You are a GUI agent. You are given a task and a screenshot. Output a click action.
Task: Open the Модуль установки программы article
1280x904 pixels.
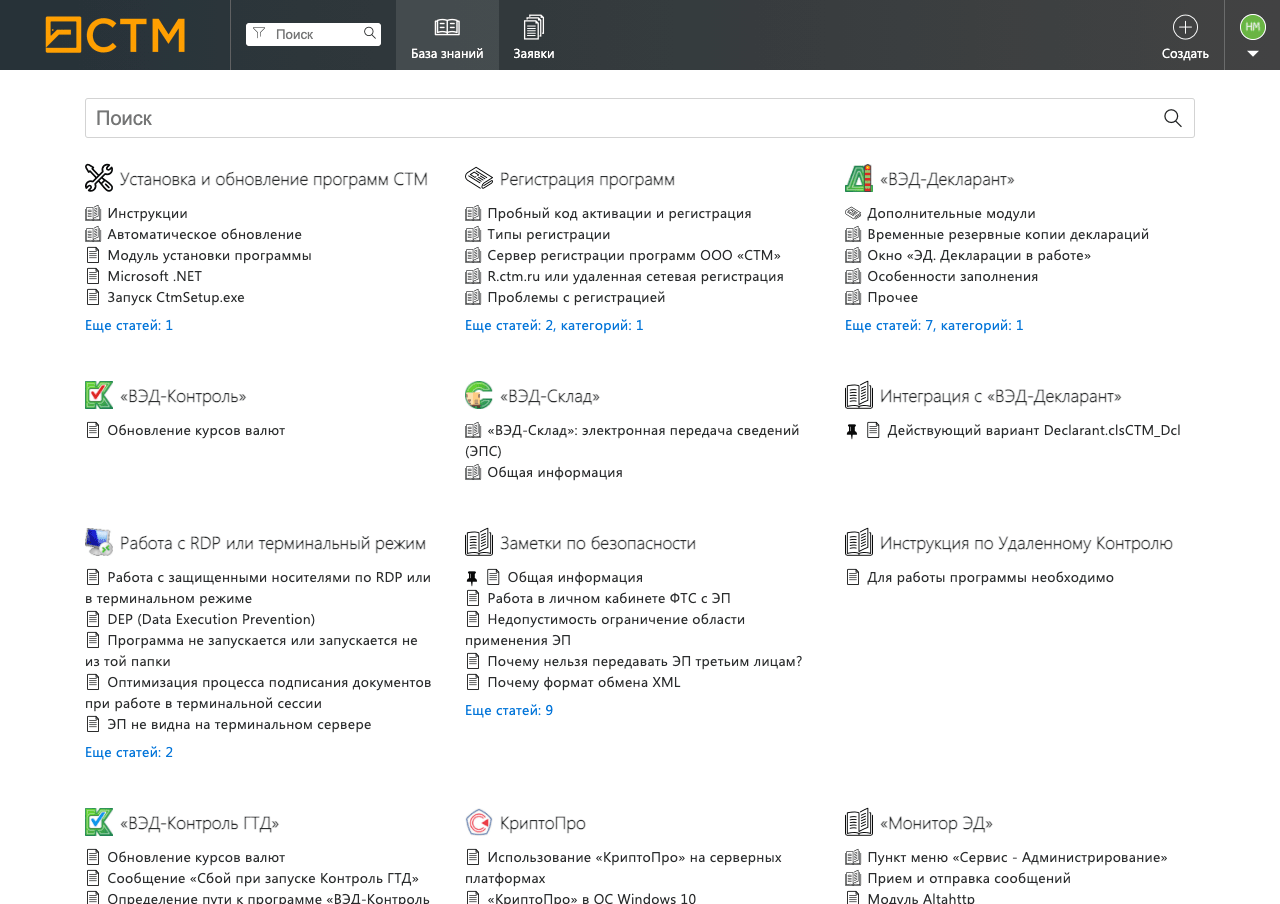(210, 255)
